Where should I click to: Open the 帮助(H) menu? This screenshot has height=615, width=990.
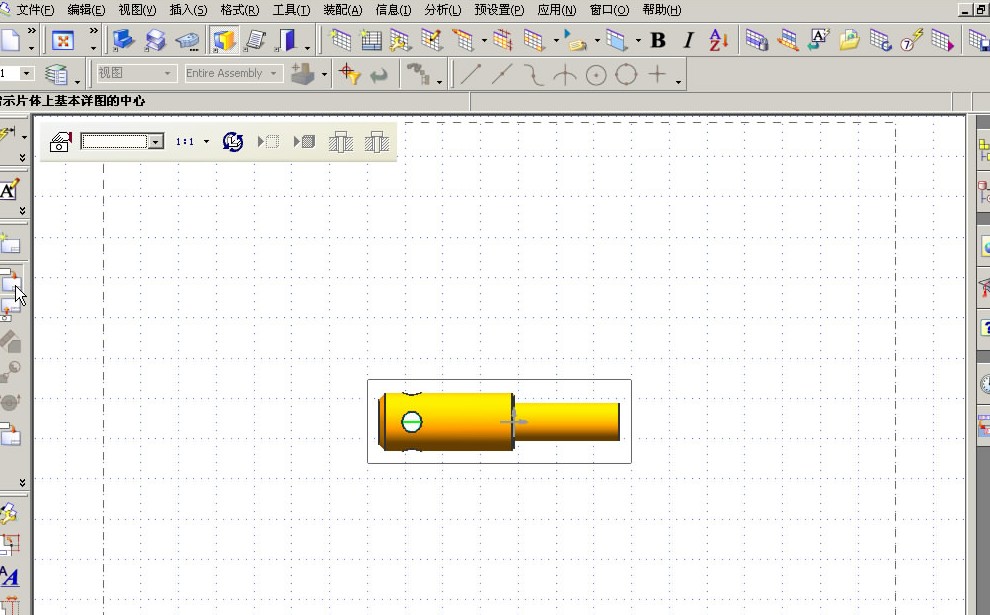pos(662,10)
